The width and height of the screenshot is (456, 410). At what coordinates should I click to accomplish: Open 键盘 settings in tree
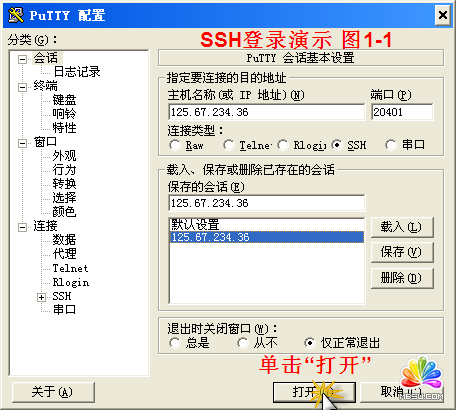64,100
